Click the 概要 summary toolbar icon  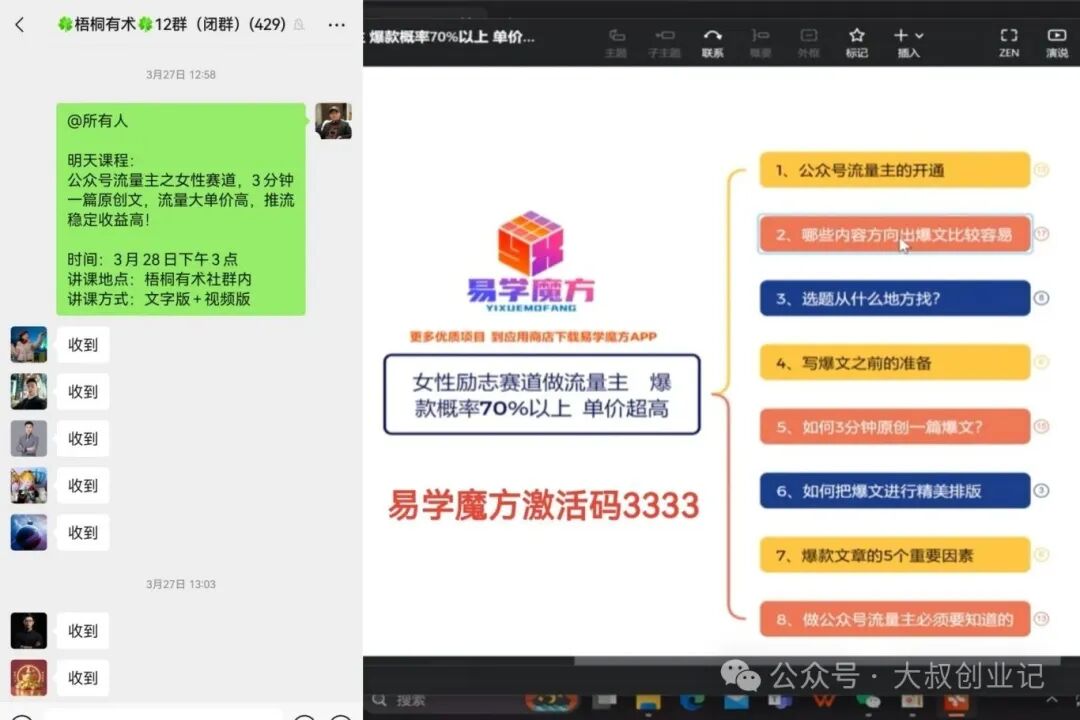[760, 40]
